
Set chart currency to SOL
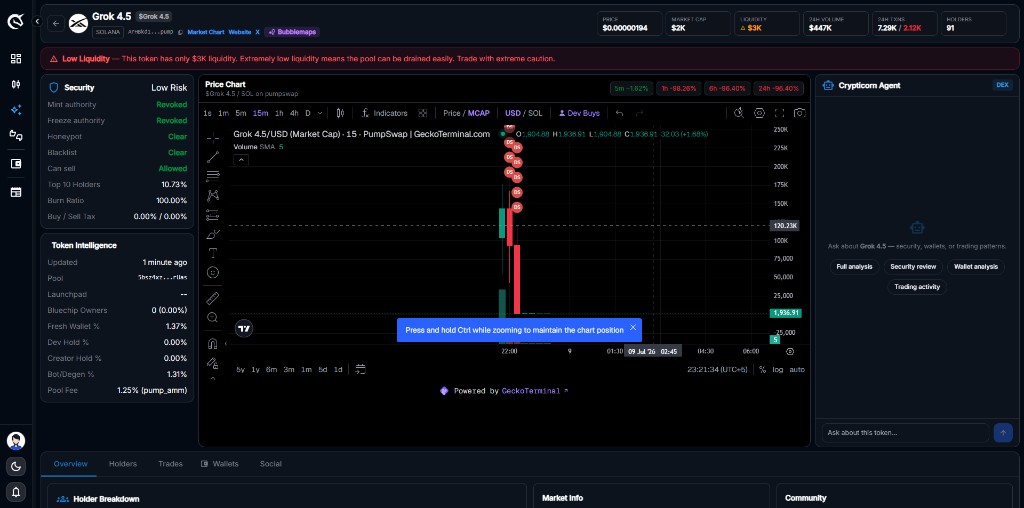[535, 113]
